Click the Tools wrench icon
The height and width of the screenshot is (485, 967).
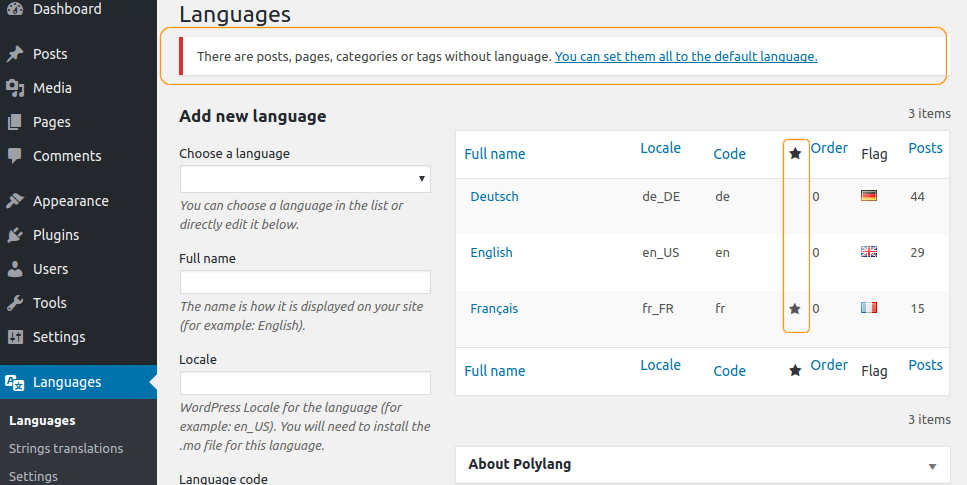pyautogui.click(x=15, y=302)
